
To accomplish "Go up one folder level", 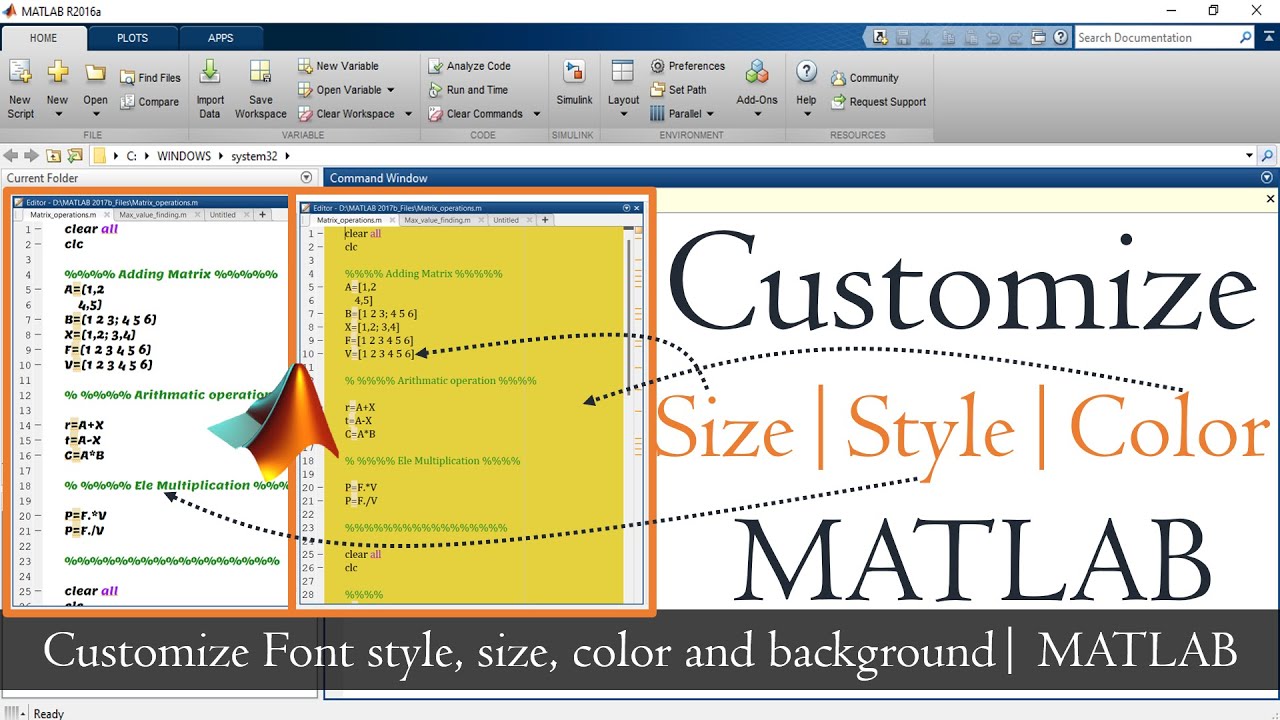I will click(x=53, y=156).
